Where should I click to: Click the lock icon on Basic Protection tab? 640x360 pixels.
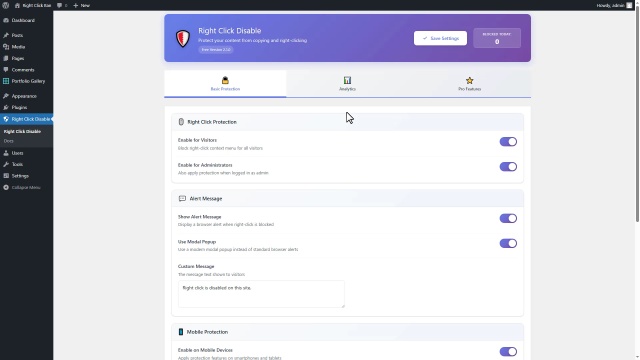pos(225,80)
